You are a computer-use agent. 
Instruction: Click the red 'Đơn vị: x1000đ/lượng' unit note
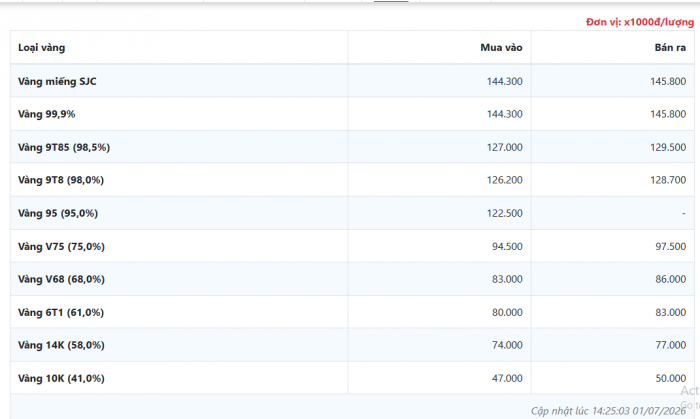point(640,22)
